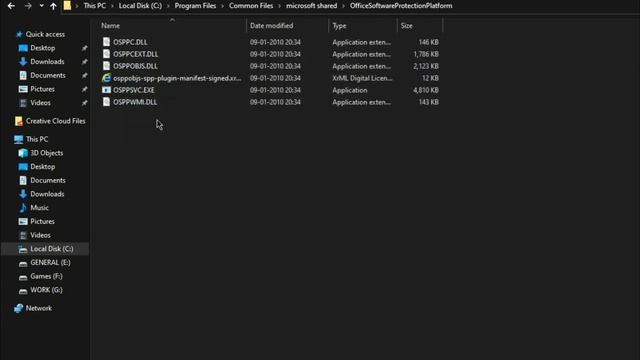Image resolution: width=640 pixels, height=360 pixels.
Task: Open Network in navigation pane
Action: point(38,308)
